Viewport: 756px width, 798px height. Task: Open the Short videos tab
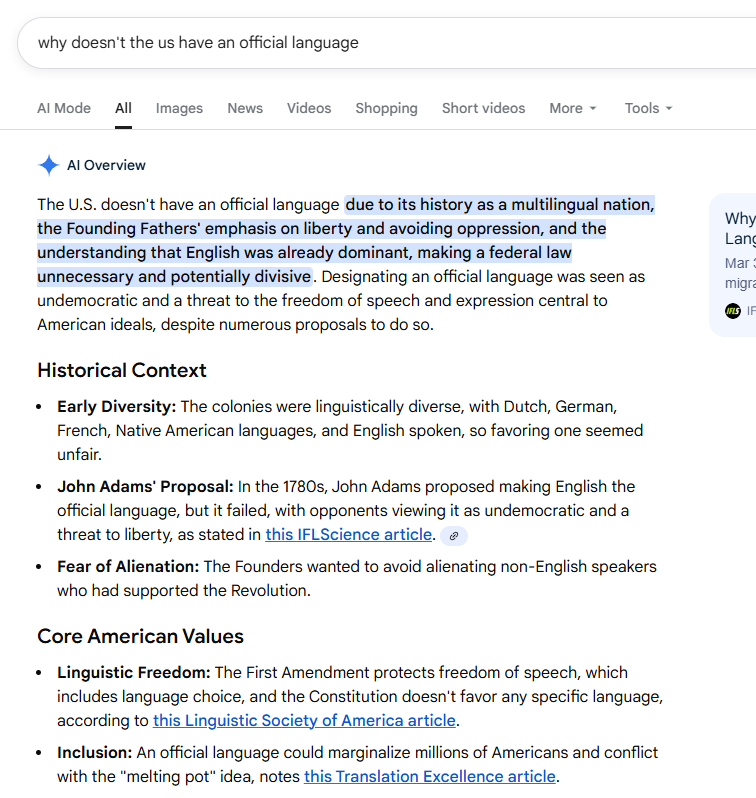(x=483, y=108)
